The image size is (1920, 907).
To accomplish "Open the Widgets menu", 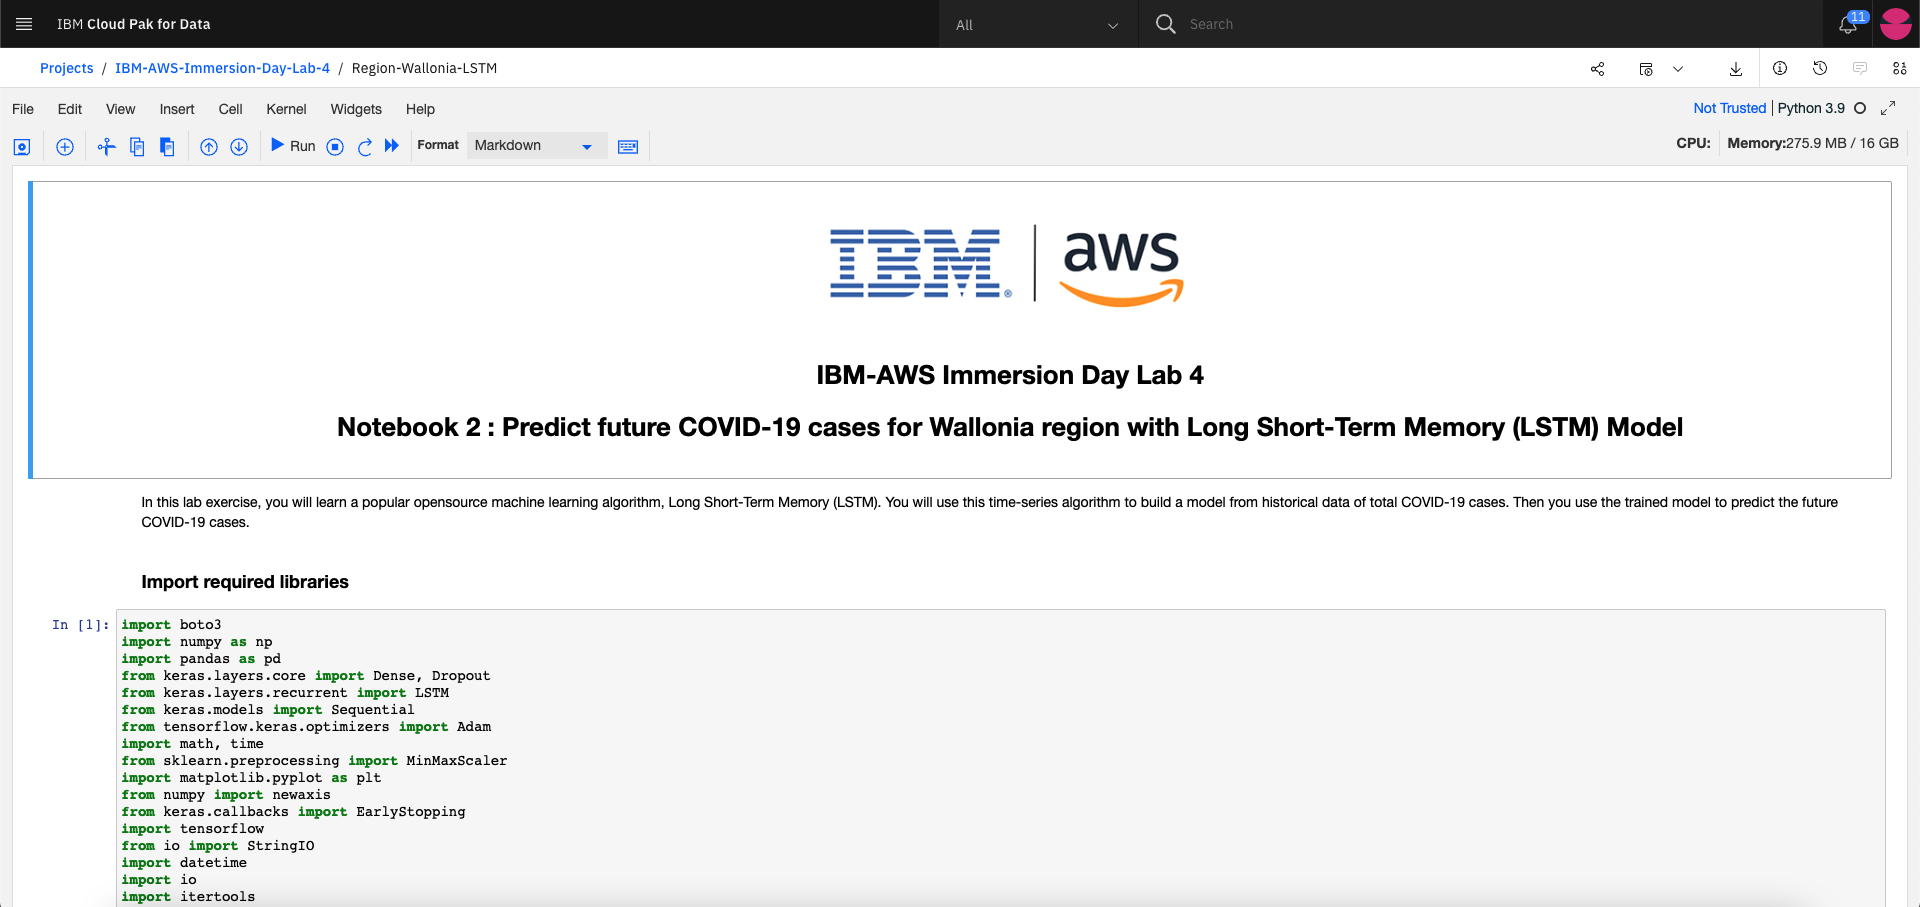I will pos(356,109).
